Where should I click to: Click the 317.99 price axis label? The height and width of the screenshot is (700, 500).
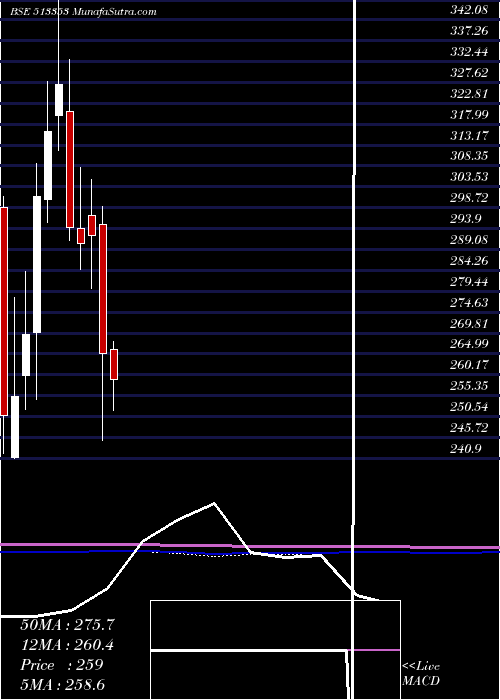pyautogui.click(x=468, y=115)
